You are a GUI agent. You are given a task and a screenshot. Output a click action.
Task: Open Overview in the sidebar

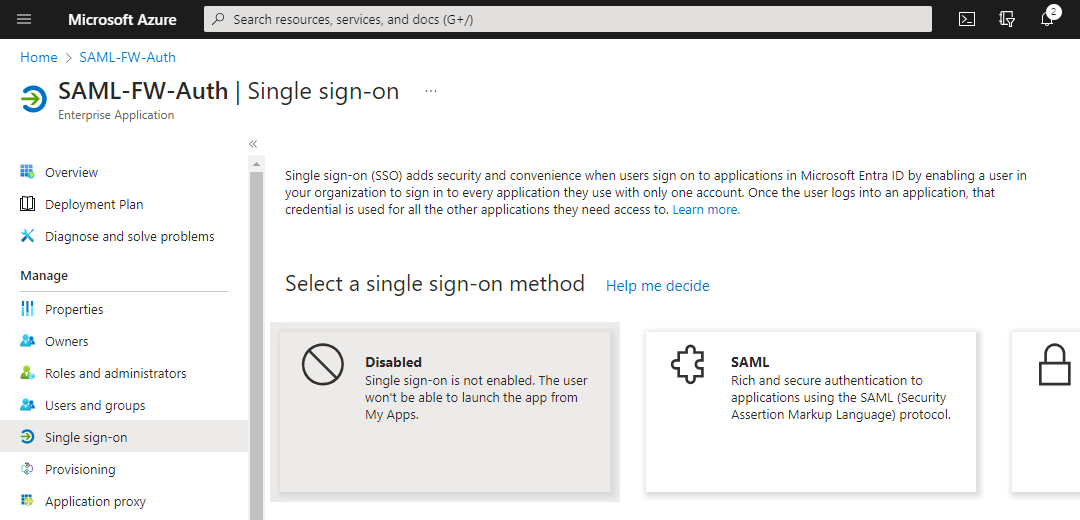(71, 172)
